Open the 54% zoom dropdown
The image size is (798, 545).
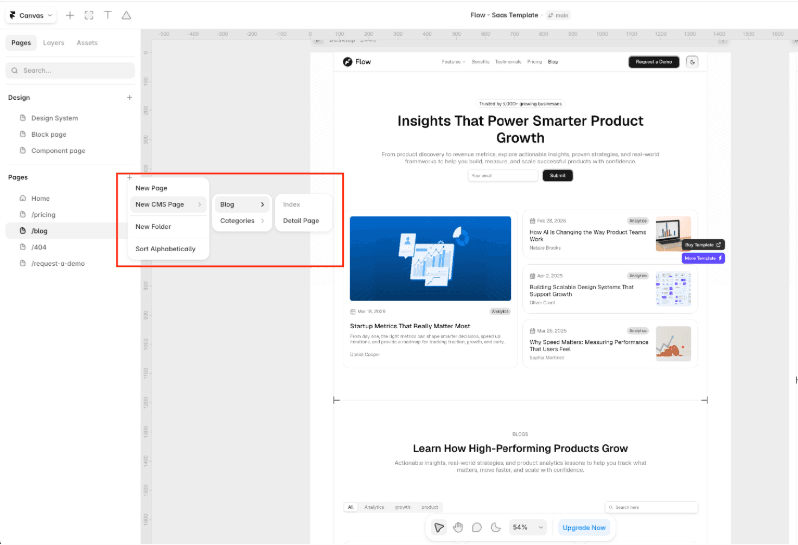click(527, 528)
